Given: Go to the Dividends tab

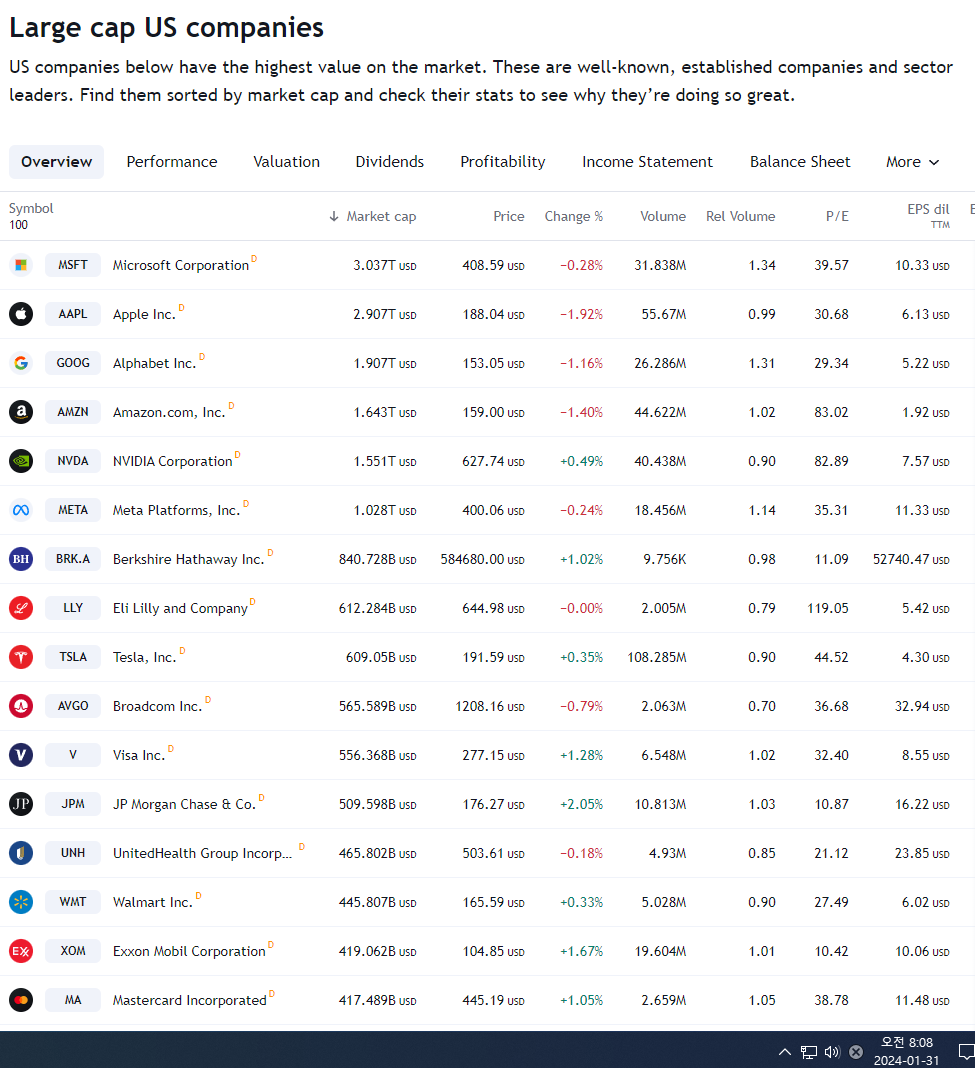Looking at the screenshot, I should point(390,162).
